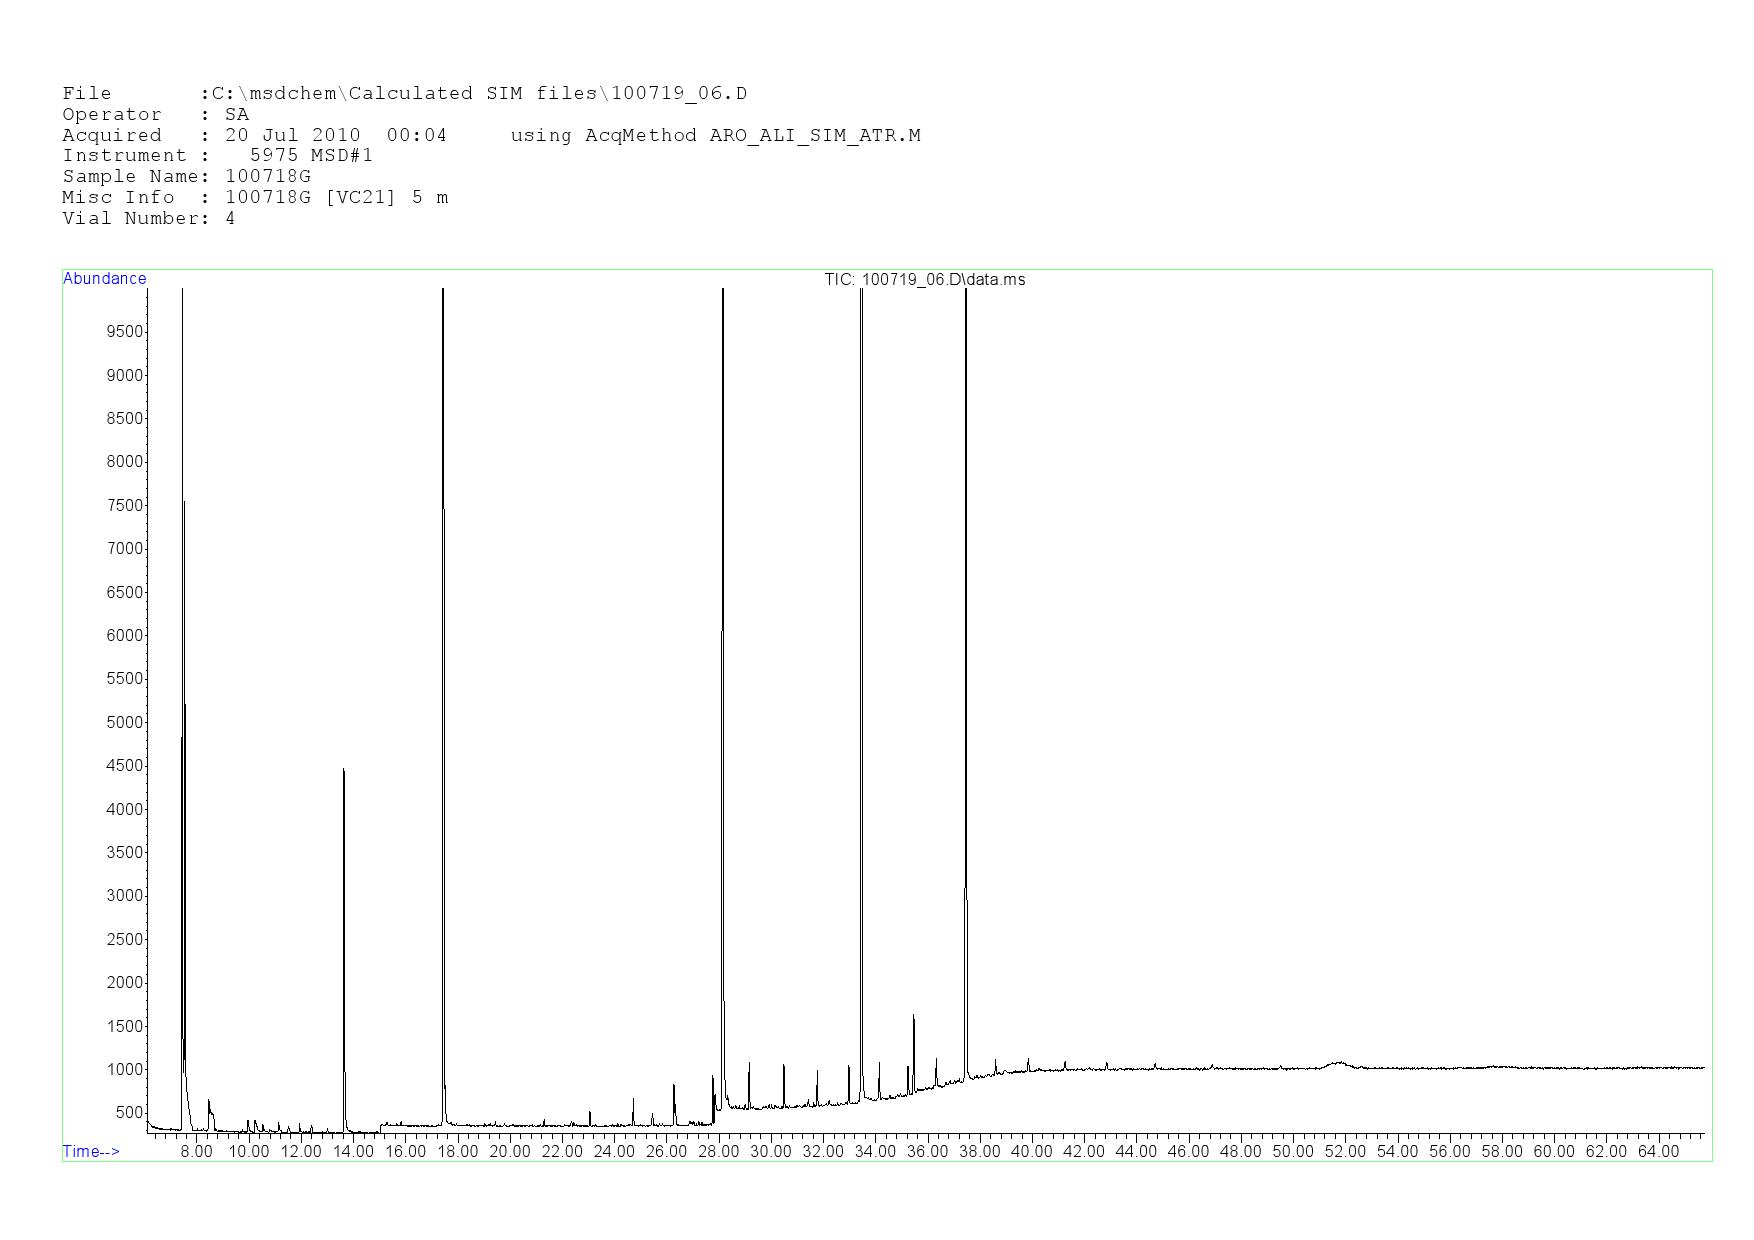The height and width of the screenshot is (1240, 1754).
Task: Click the file path 100719_06.D text
Action: [x=678, y=94]
